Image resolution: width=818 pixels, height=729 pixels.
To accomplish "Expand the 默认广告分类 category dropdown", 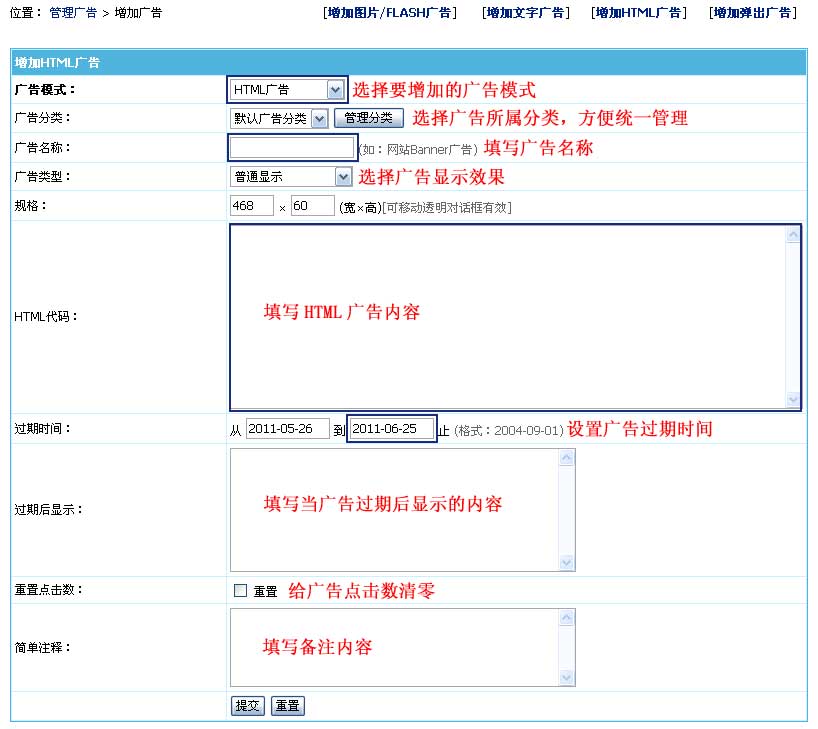I will pos(279,119).
